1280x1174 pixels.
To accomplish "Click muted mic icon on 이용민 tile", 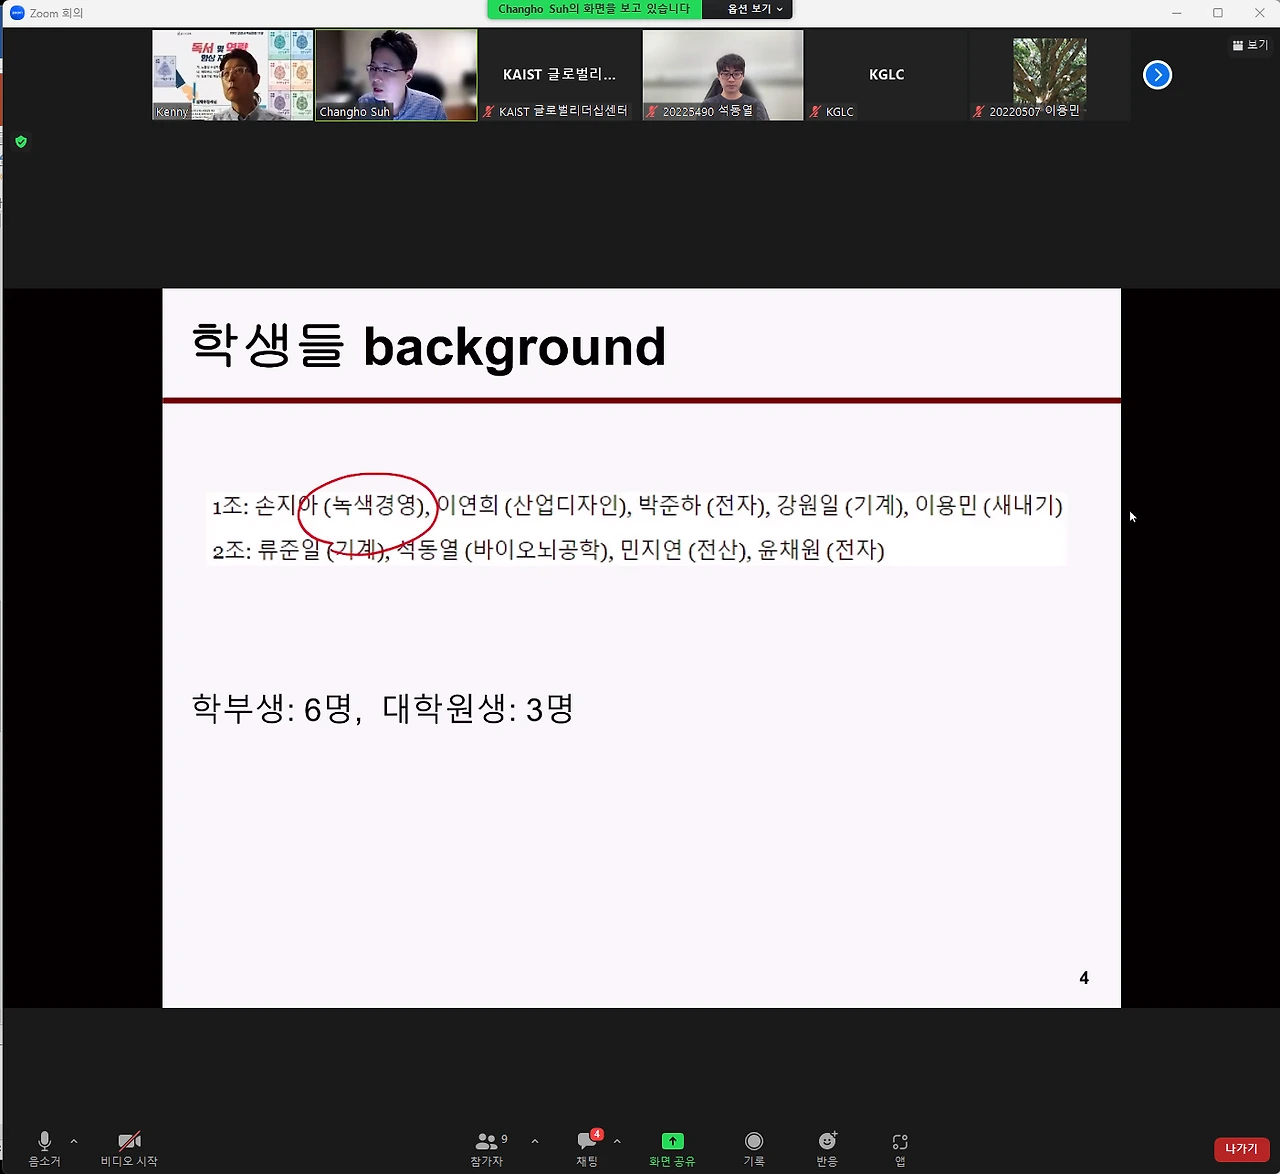I will pyautogui.click(x=979, y=111).
